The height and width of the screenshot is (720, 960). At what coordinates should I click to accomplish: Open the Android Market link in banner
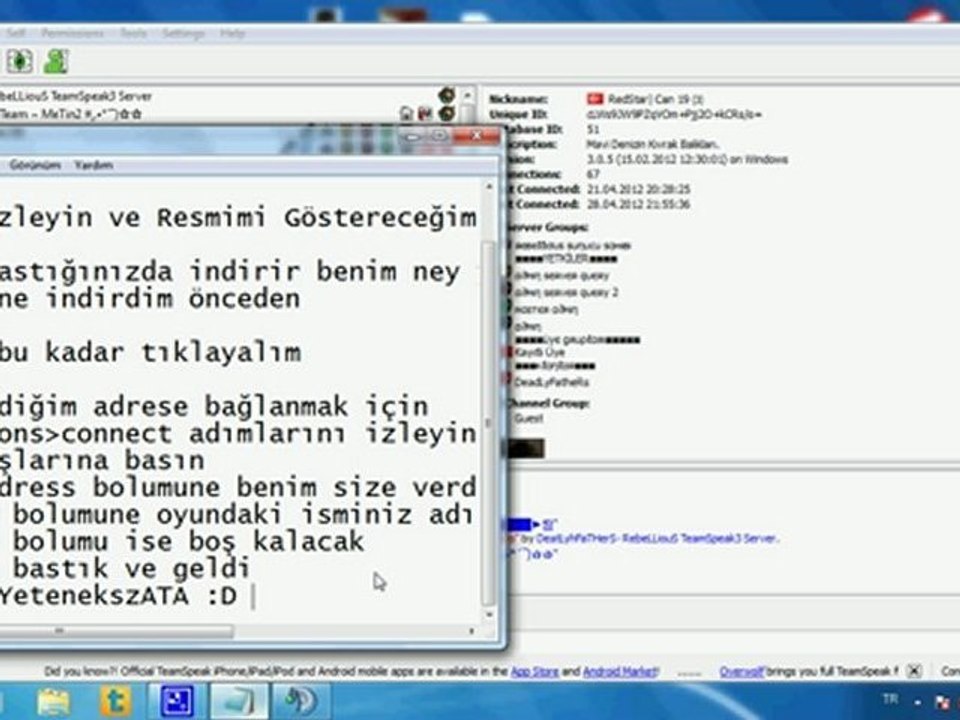click(620, 672)
